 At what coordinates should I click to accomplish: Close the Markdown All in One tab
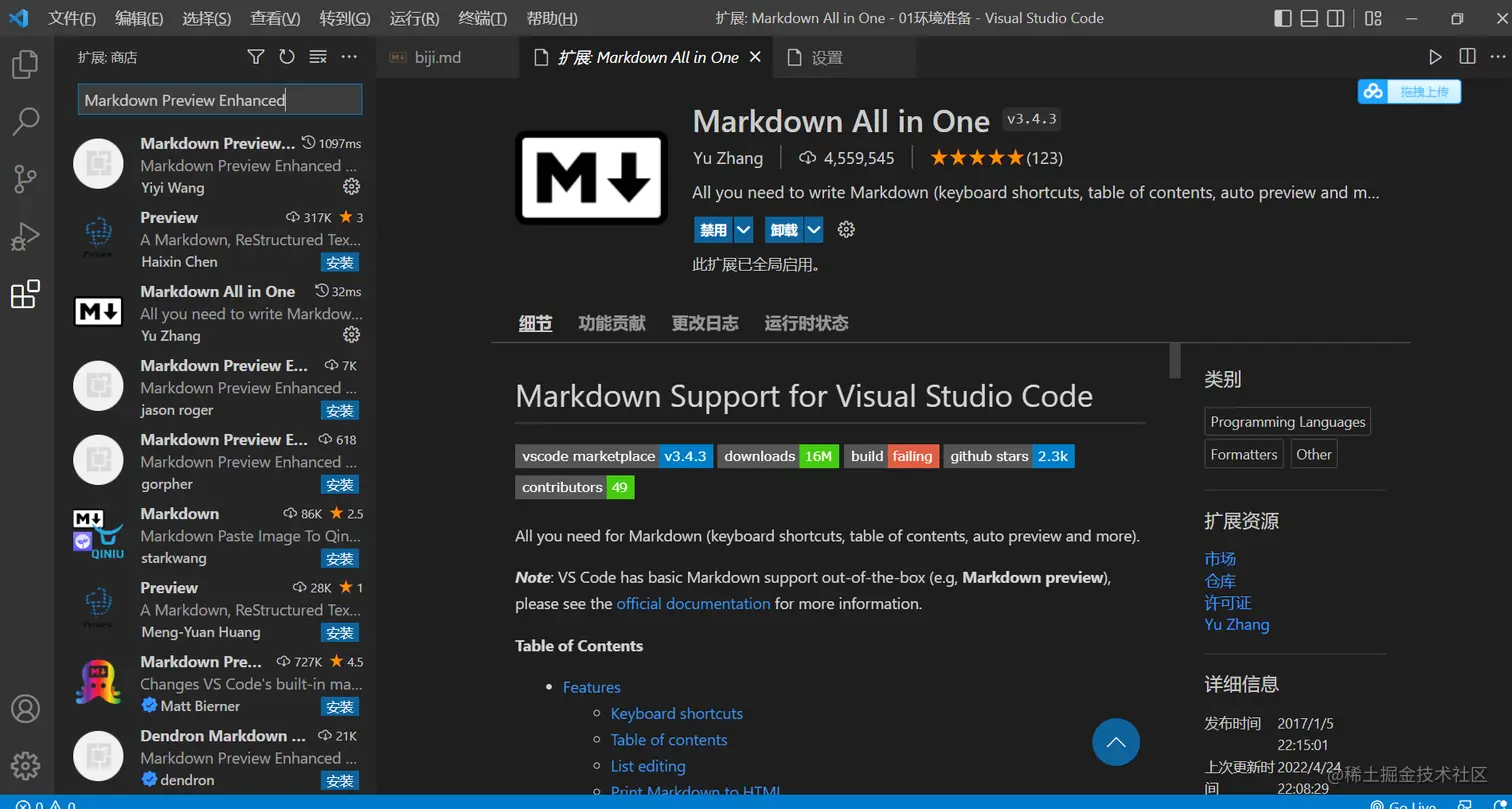(755, 58)
